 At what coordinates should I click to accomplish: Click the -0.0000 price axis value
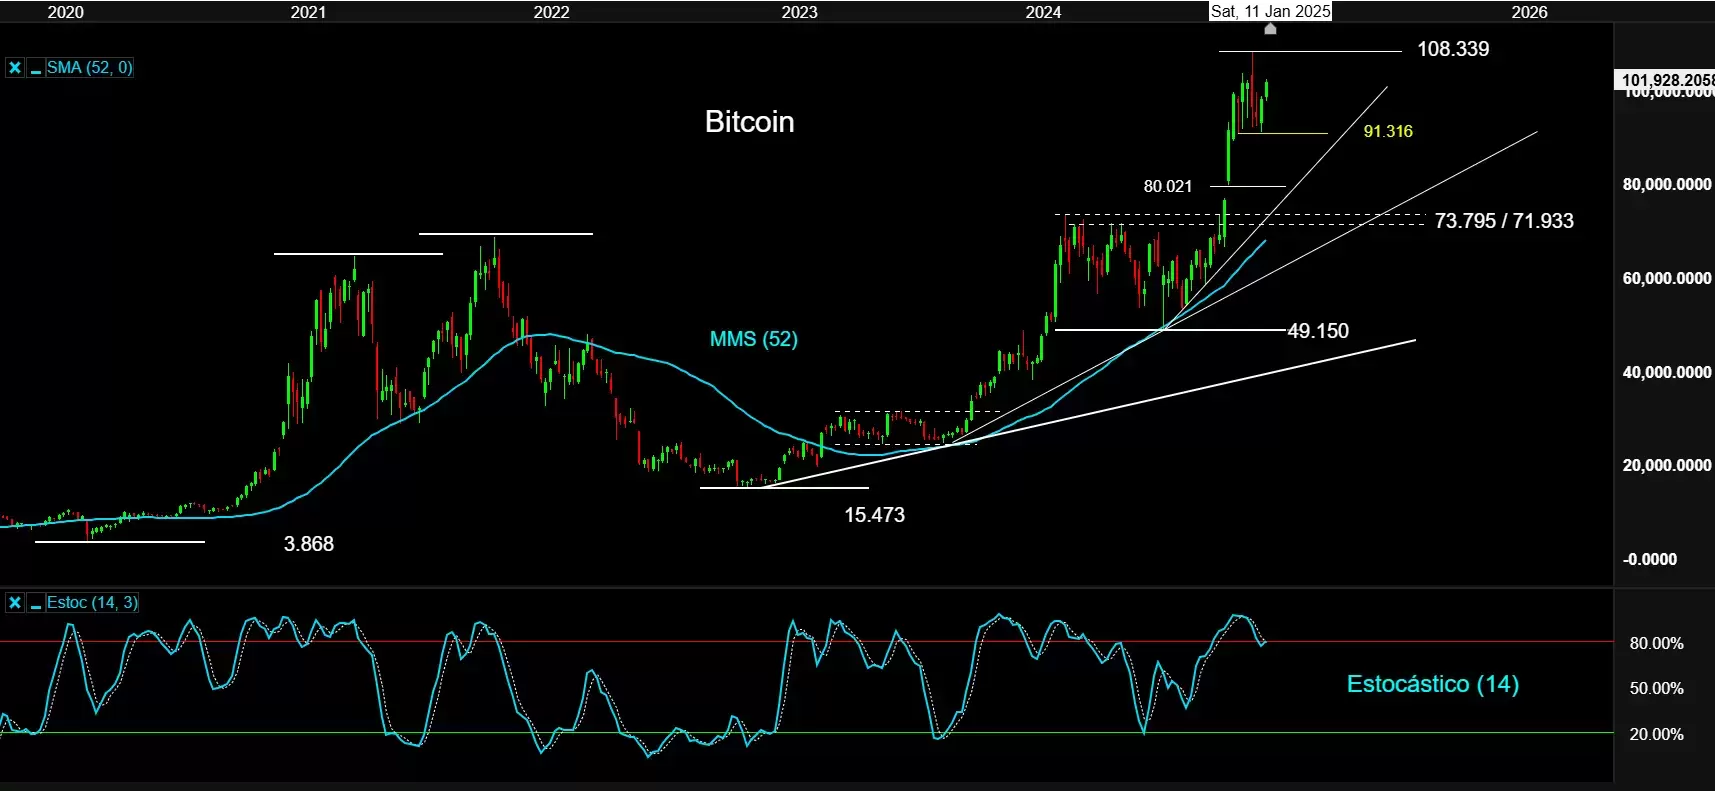point(1650,559)
